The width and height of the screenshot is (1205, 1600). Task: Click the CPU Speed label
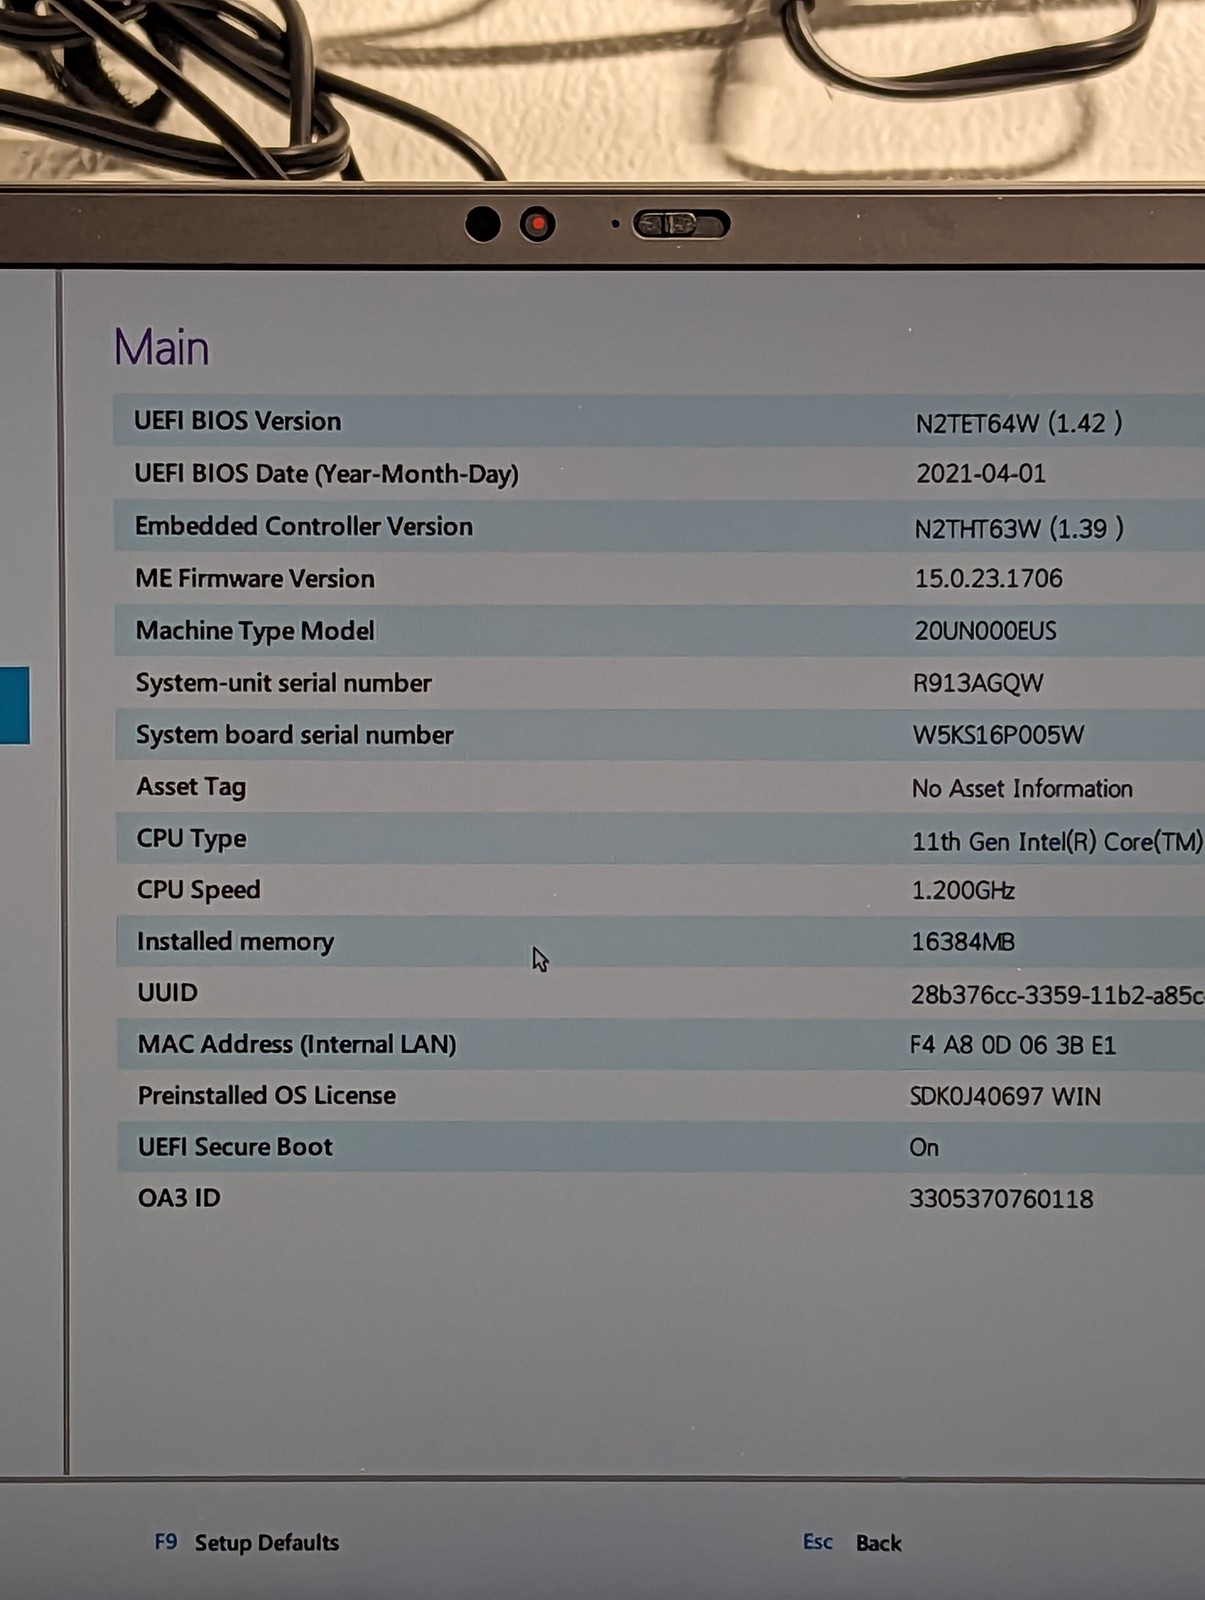tap(198, 890)
